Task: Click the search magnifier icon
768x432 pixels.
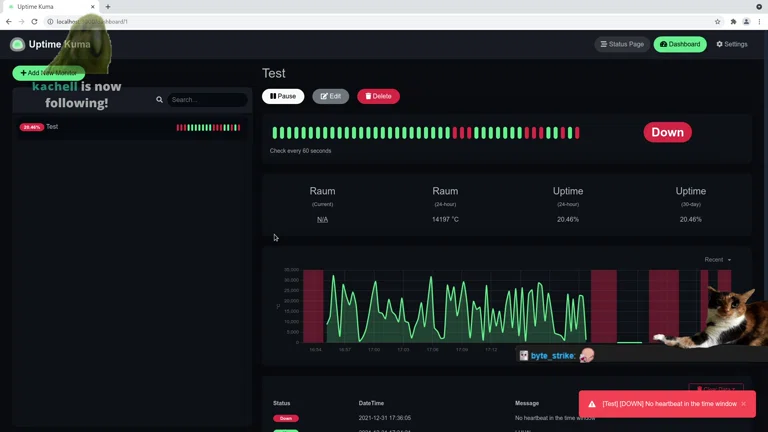Action: click(x=159, y=99)
